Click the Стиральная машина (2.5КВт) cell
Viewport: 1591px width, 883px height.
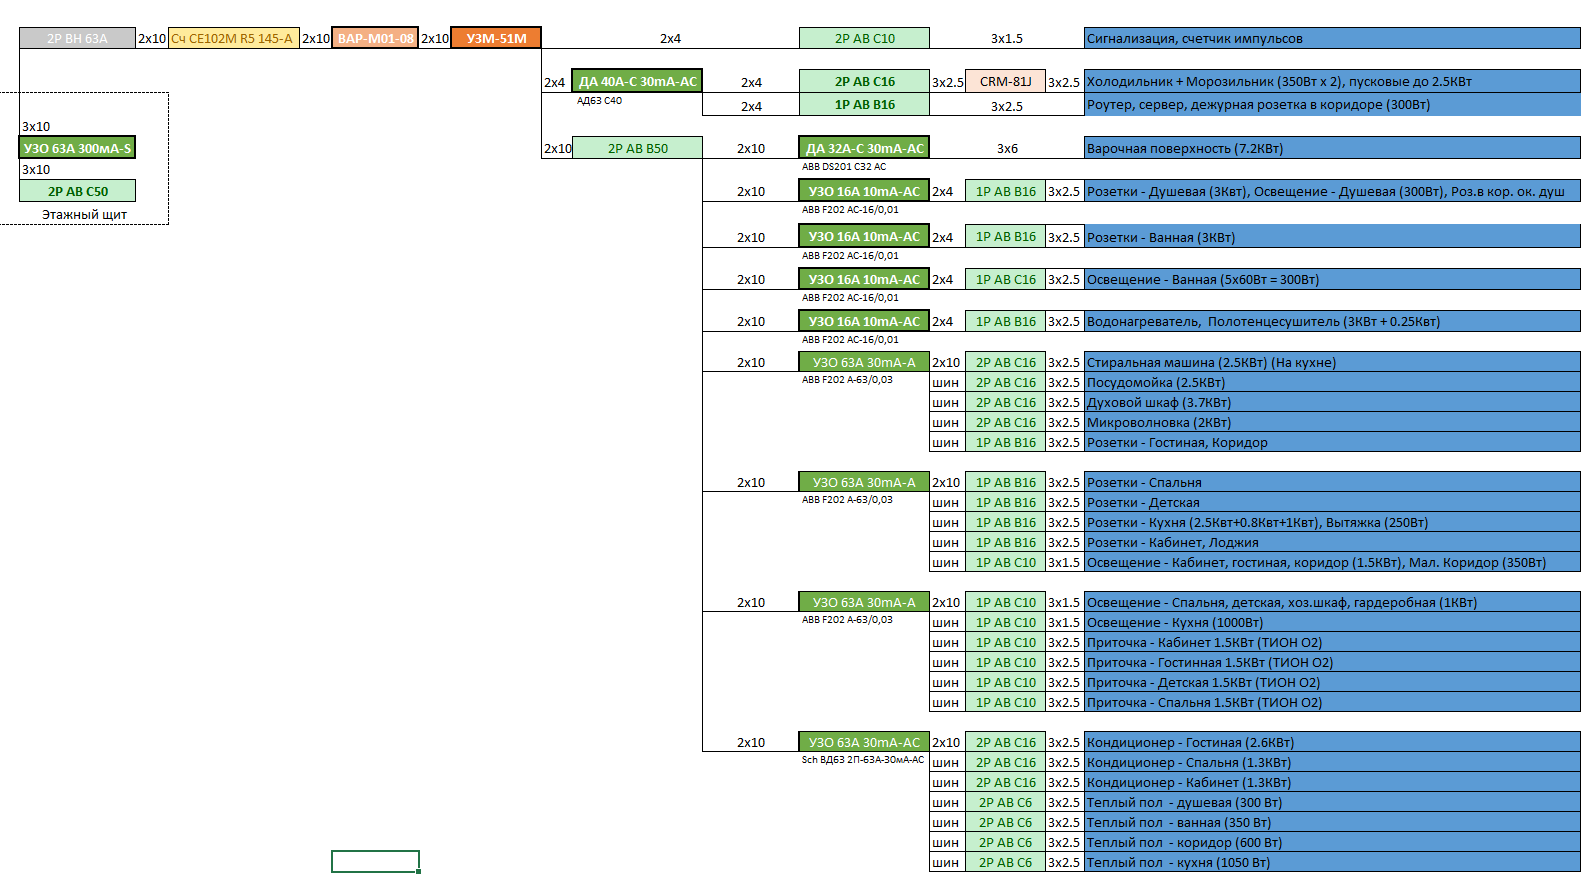[1332, 362]
